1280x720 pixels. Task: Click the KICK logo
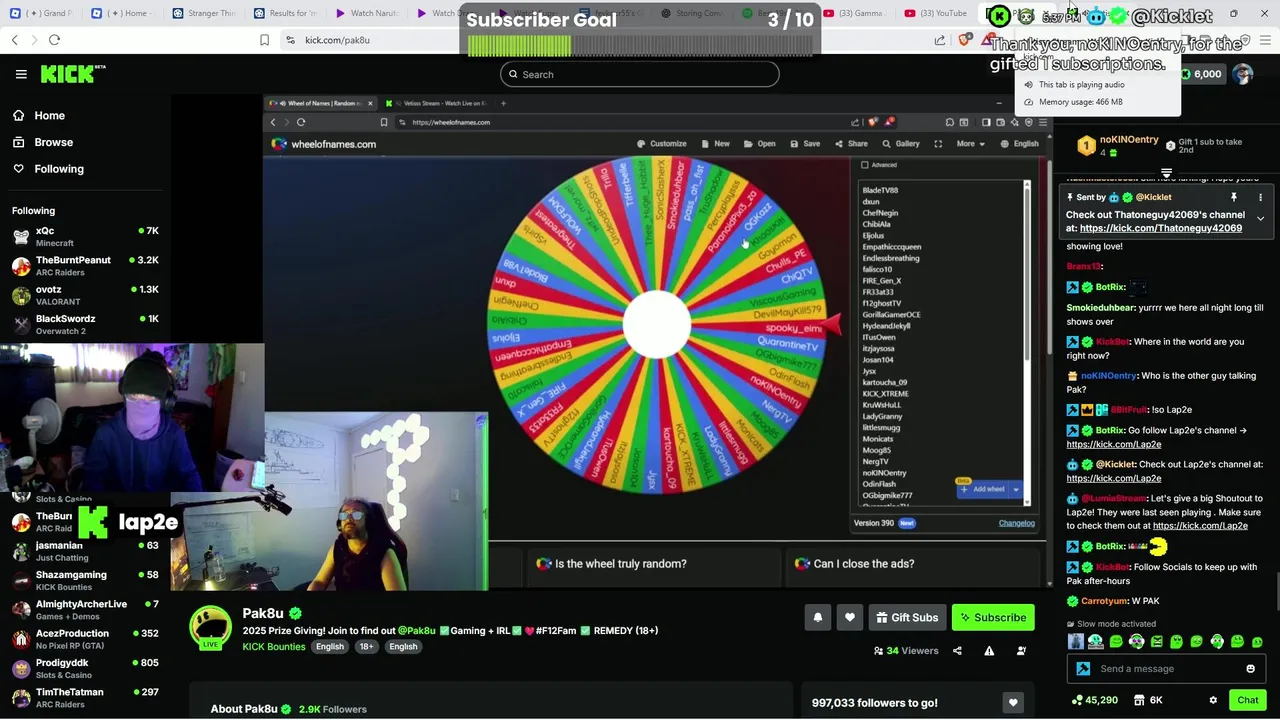click(x=72, y=74)
